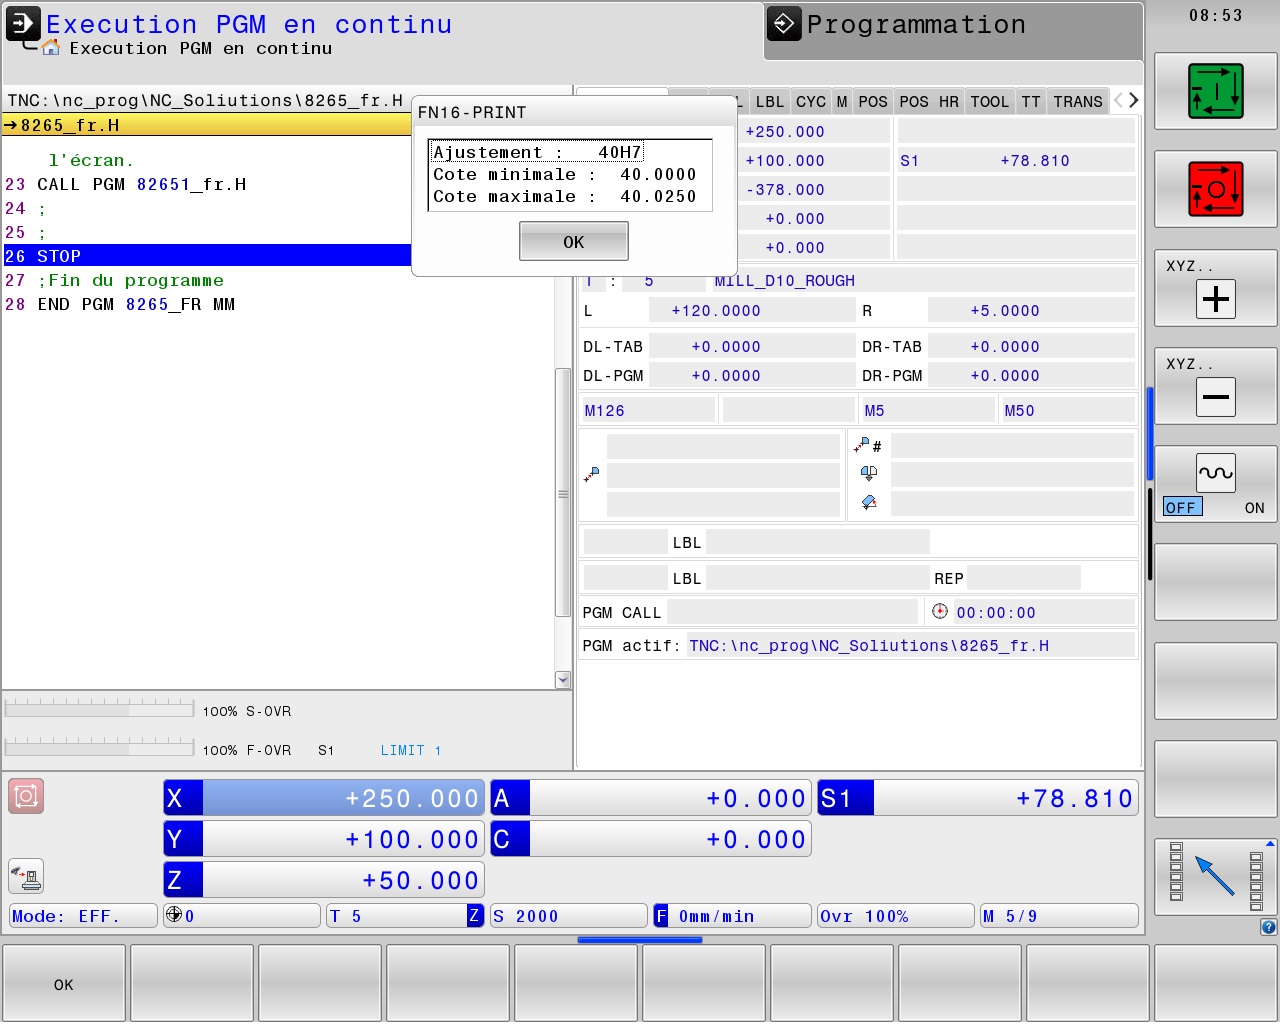The width and height of the screenshot is (1280, 1024).
Task: Click line 27 Fin du programme comment
Action: point(115,280)
